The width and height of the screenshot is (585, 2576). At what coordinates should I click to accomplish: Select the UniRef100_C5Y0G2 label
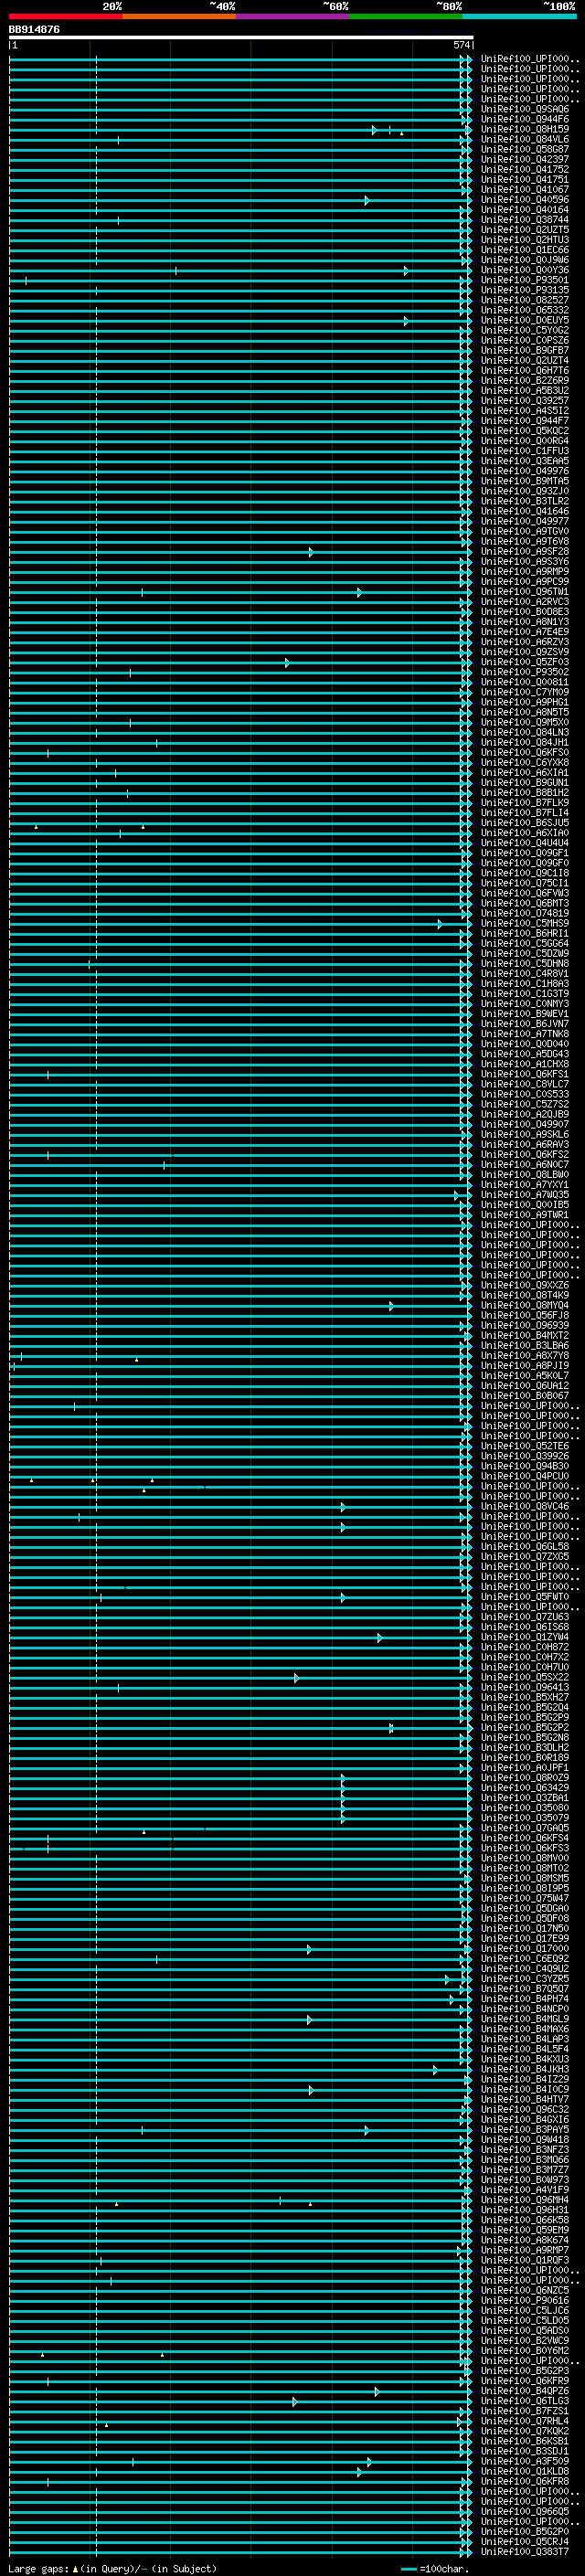tap(525, 331)
